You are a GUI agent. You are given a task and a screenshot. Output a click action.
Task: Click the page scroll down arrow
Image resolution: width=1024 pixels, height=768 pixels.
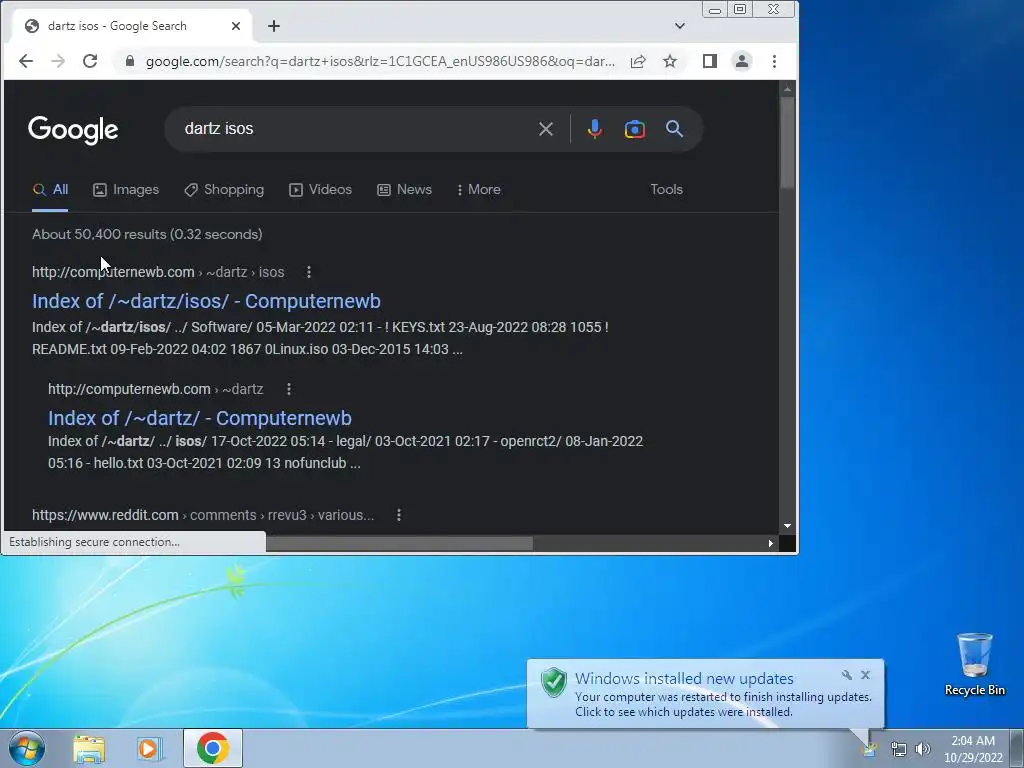tap(787, 526)
